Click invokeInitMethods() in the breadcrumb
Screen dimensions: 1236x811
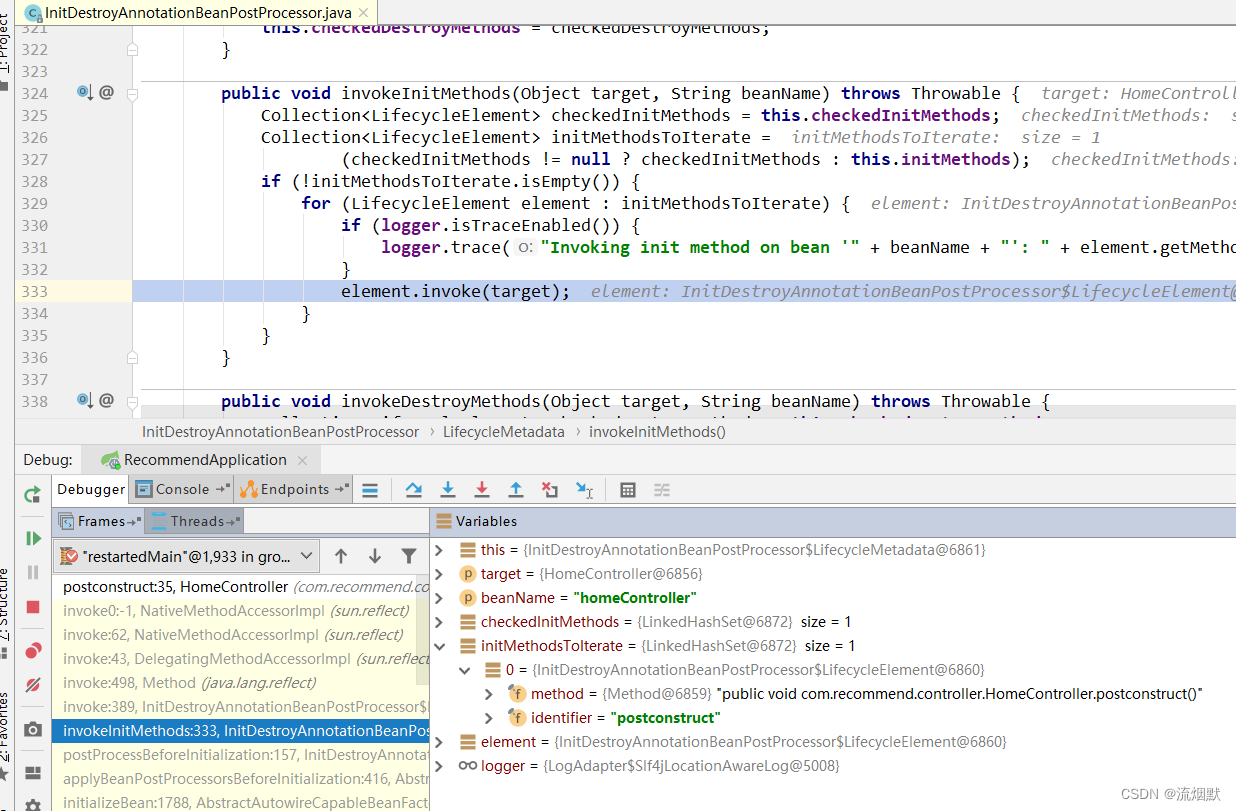[x=657, y=432]
